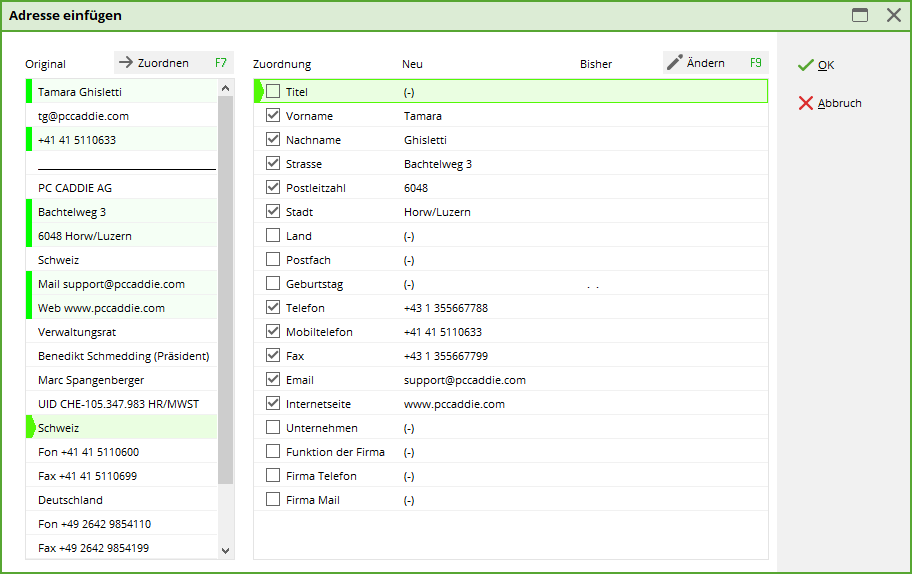Check the Geburtstag checkbox
Image resolution: width=912 pixels, height=574 pixels.
click(x=273, y=284)
